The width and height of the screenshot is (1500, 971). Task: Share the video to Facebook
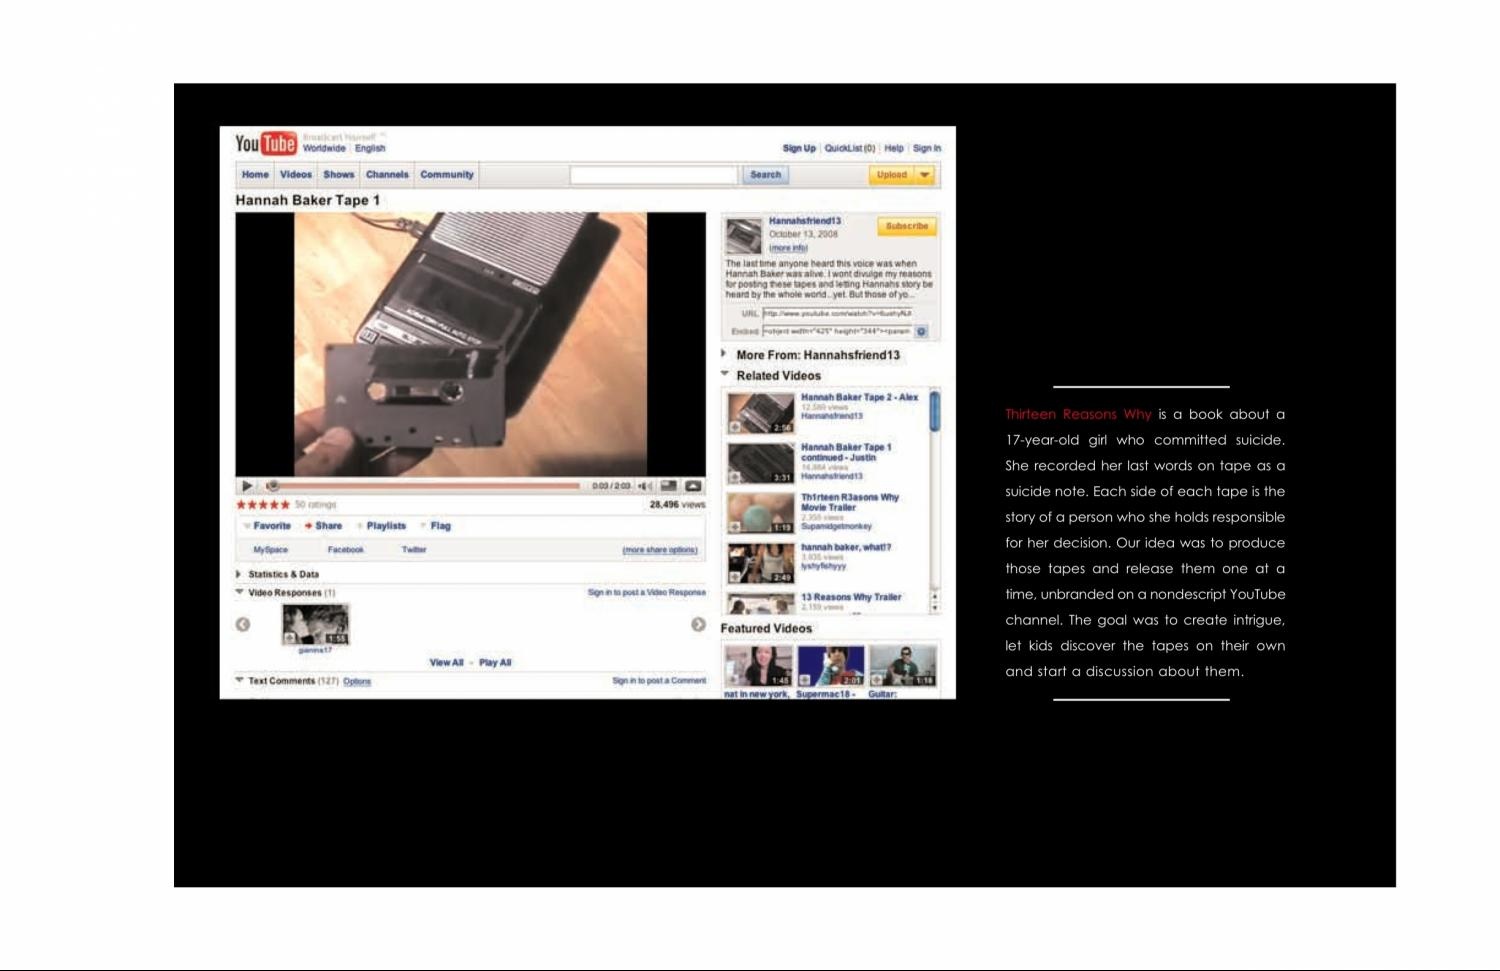tap(346, 550)
